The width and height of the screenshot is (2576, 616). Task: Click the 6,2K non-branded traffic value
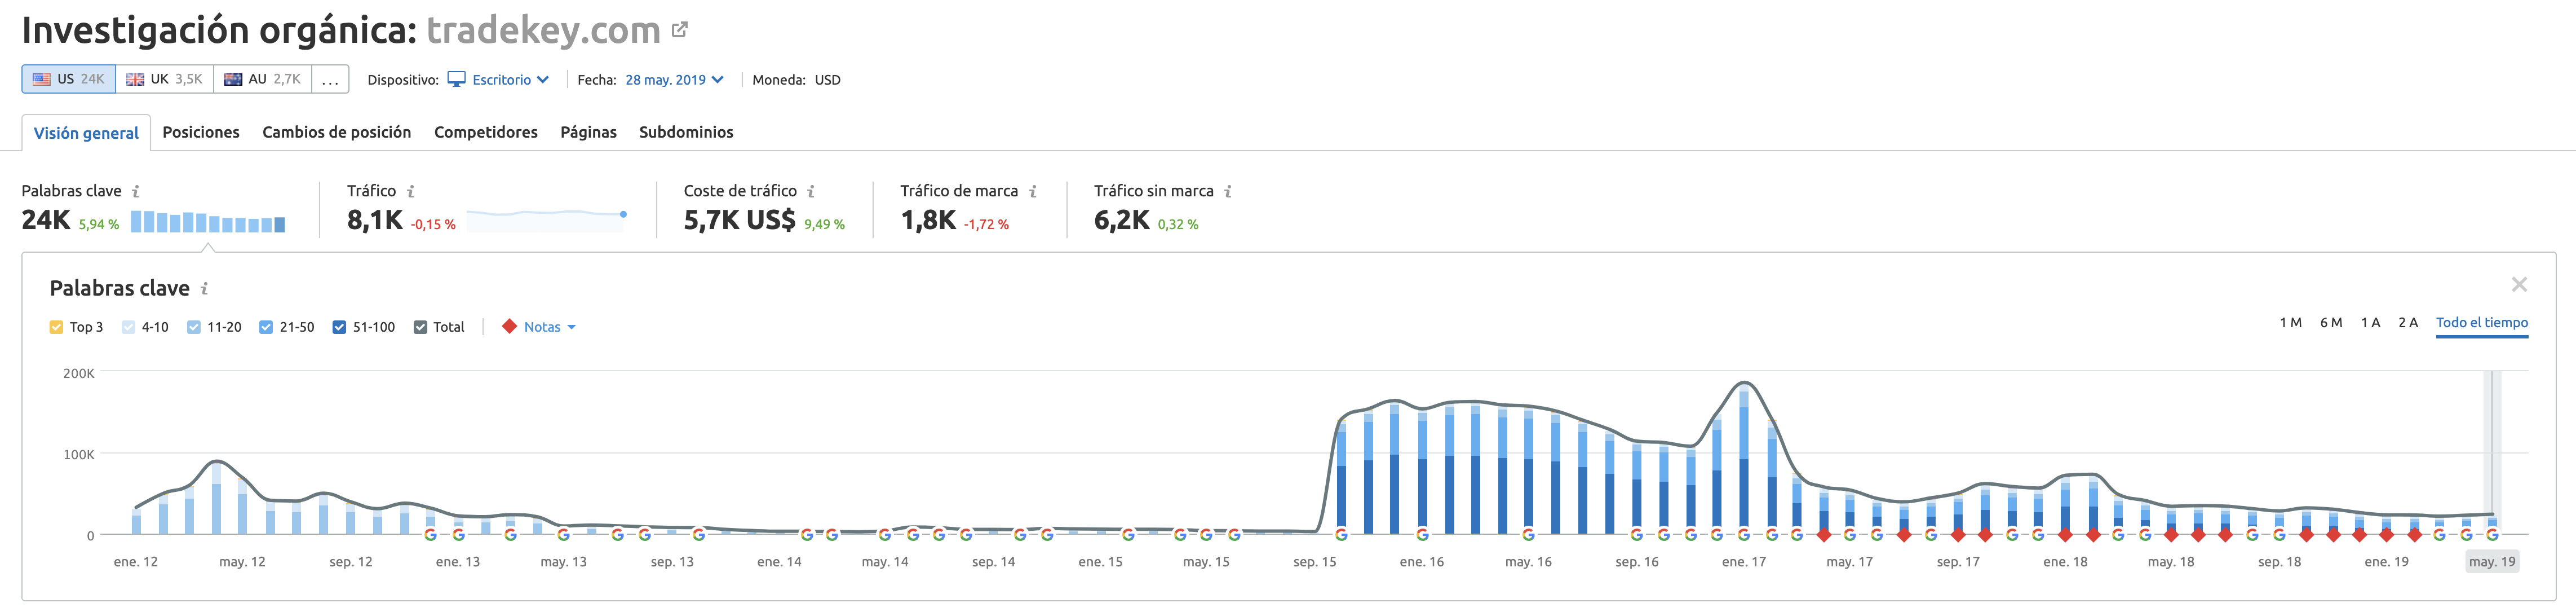pyautogui.click(x=1122, y=220)
